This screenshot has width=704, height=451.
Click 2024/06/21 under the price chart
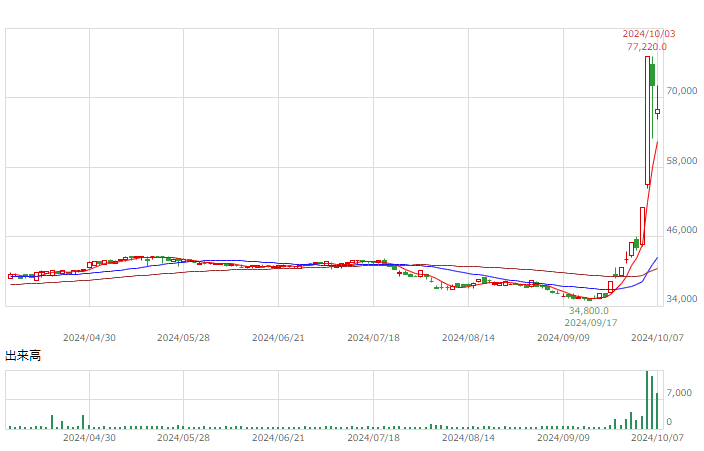coord(278,338)
